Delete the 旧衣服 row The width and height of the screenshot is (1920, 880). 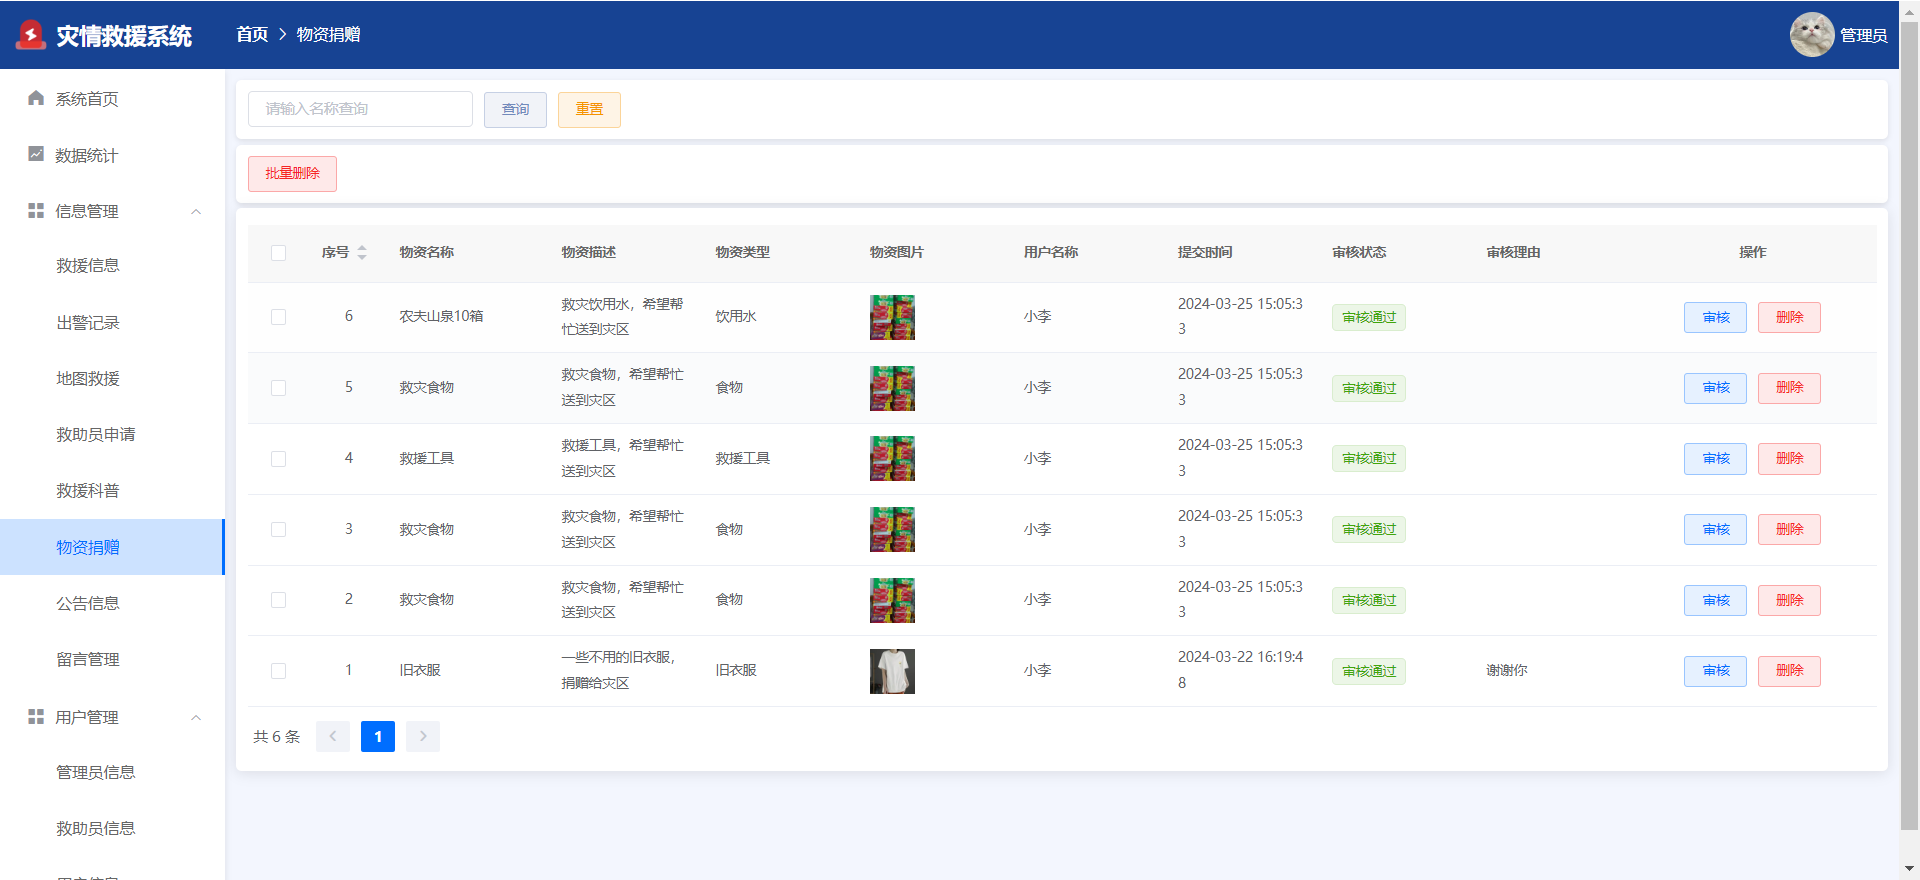coord(1789,671)
